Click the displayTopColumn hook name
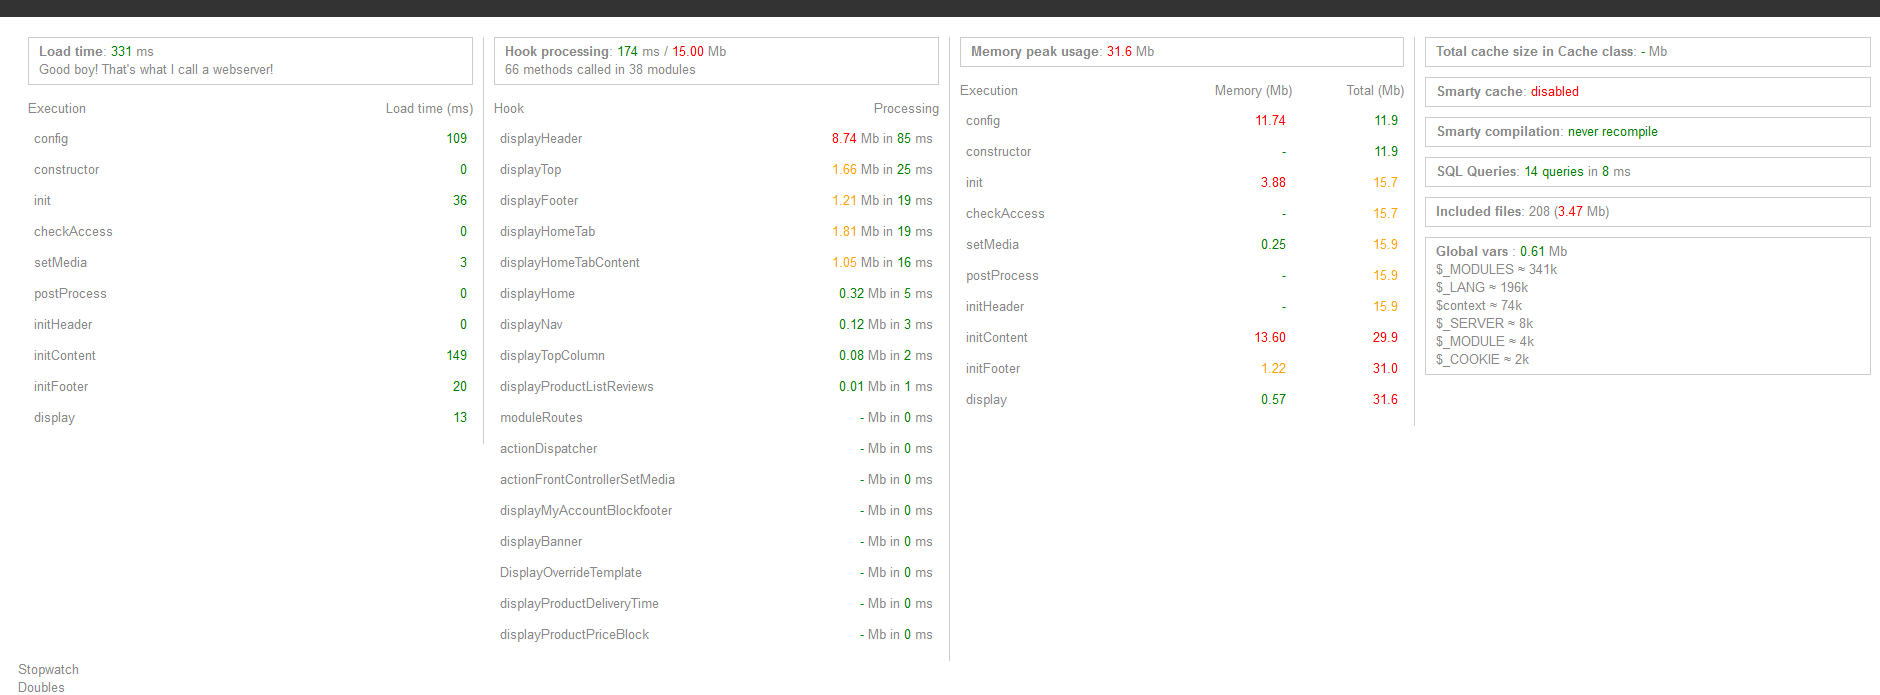Image resolution: width=1880 pixels, height=695 pixels. coord(552,356)
